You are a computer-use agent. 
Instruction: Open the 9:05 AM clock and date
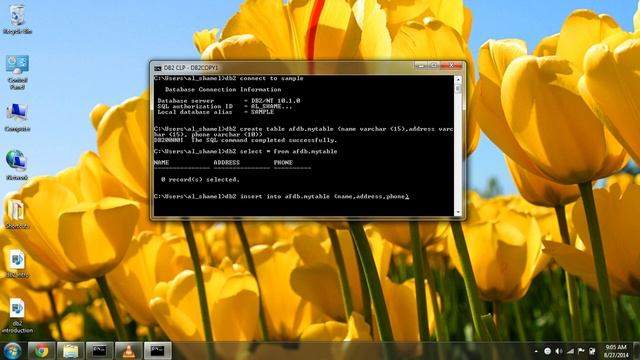616,351
